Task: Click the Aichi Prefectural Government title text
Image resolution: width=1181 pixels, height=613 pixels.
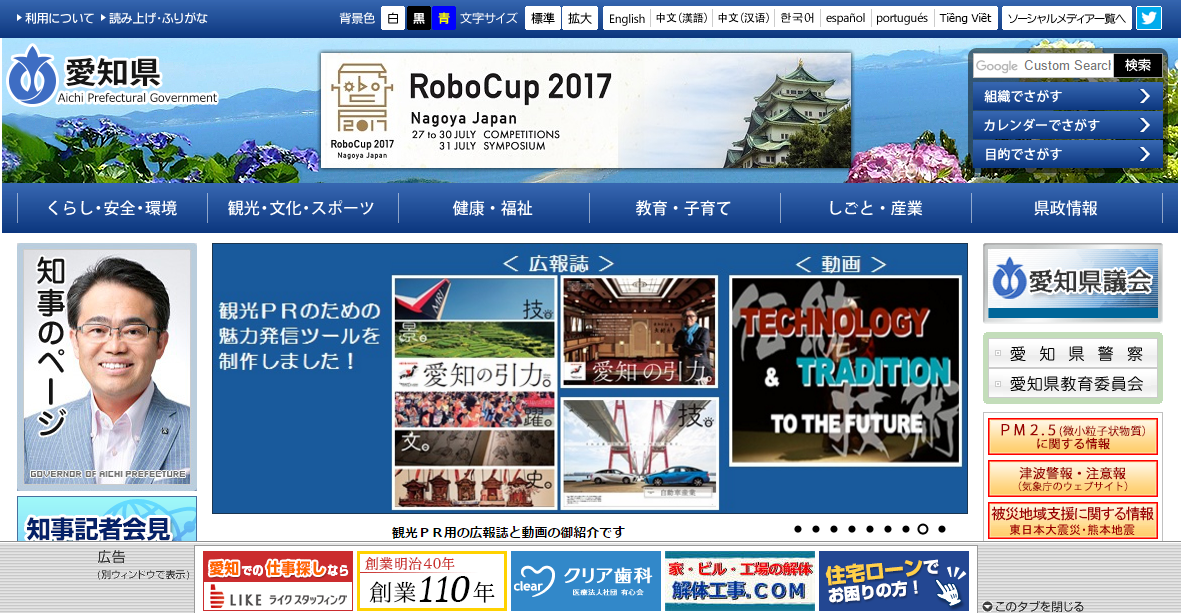Action: [138, 98]
